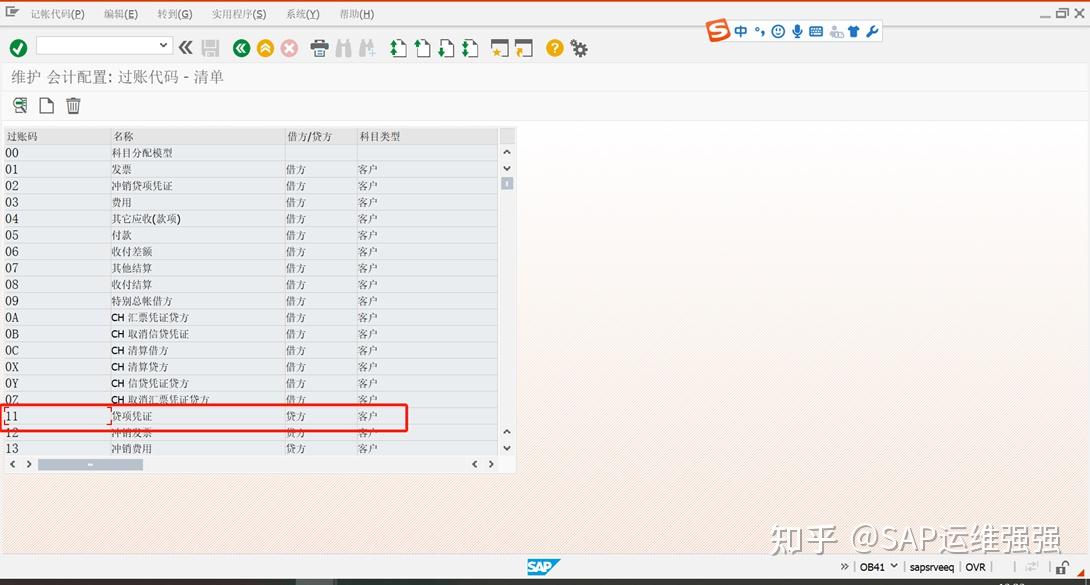Open the 转到(G) menu
1090x585 pixels.
[174, 13]
